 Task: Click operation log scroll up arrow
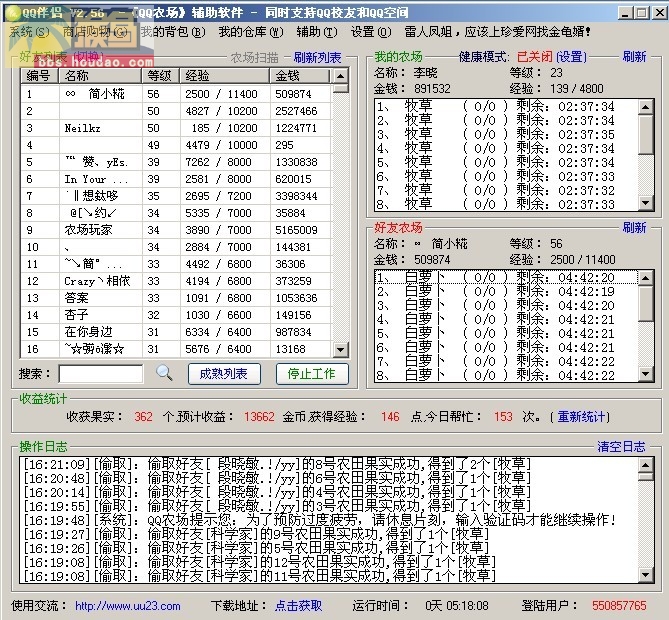(x=646, y=465)
